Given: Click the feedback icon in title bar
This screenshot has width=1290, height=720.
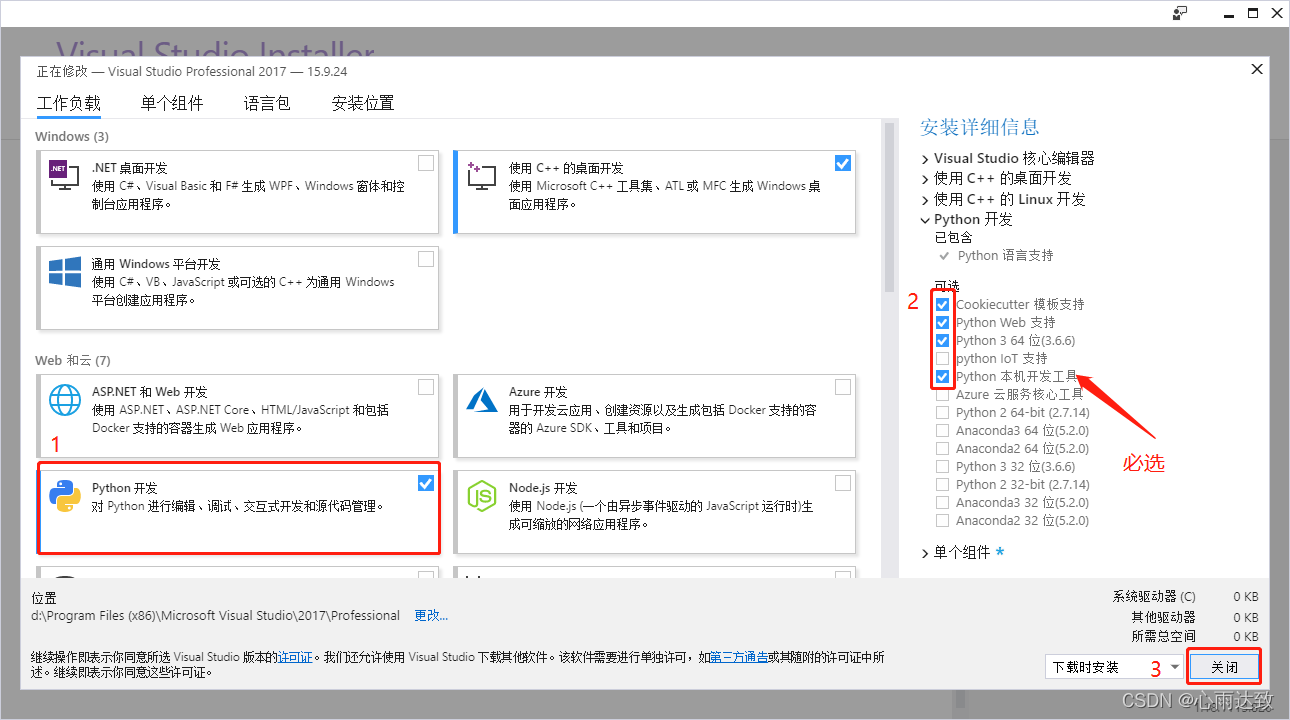Looking at the screenshot, I should pyautogui.click(x=1180, y=13).
